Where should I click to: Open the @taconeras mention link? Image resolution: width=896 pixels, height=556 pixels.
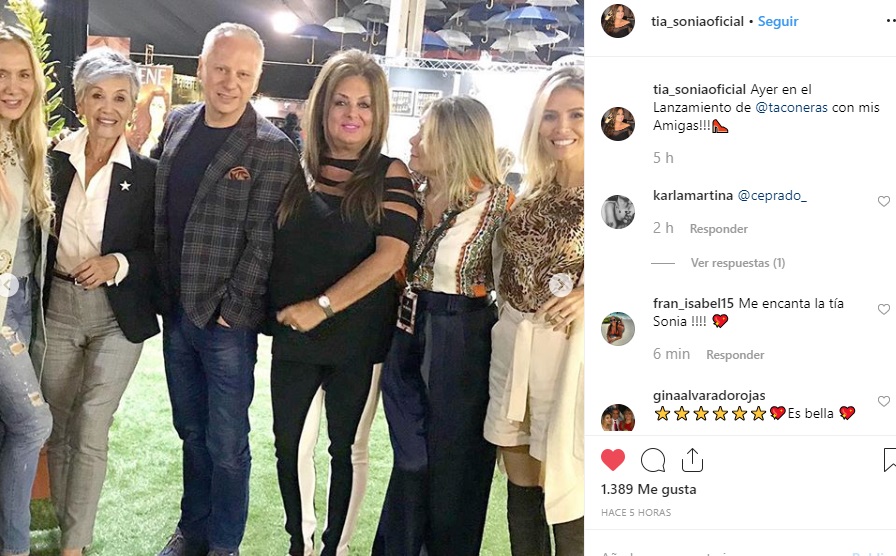point(791,107)
